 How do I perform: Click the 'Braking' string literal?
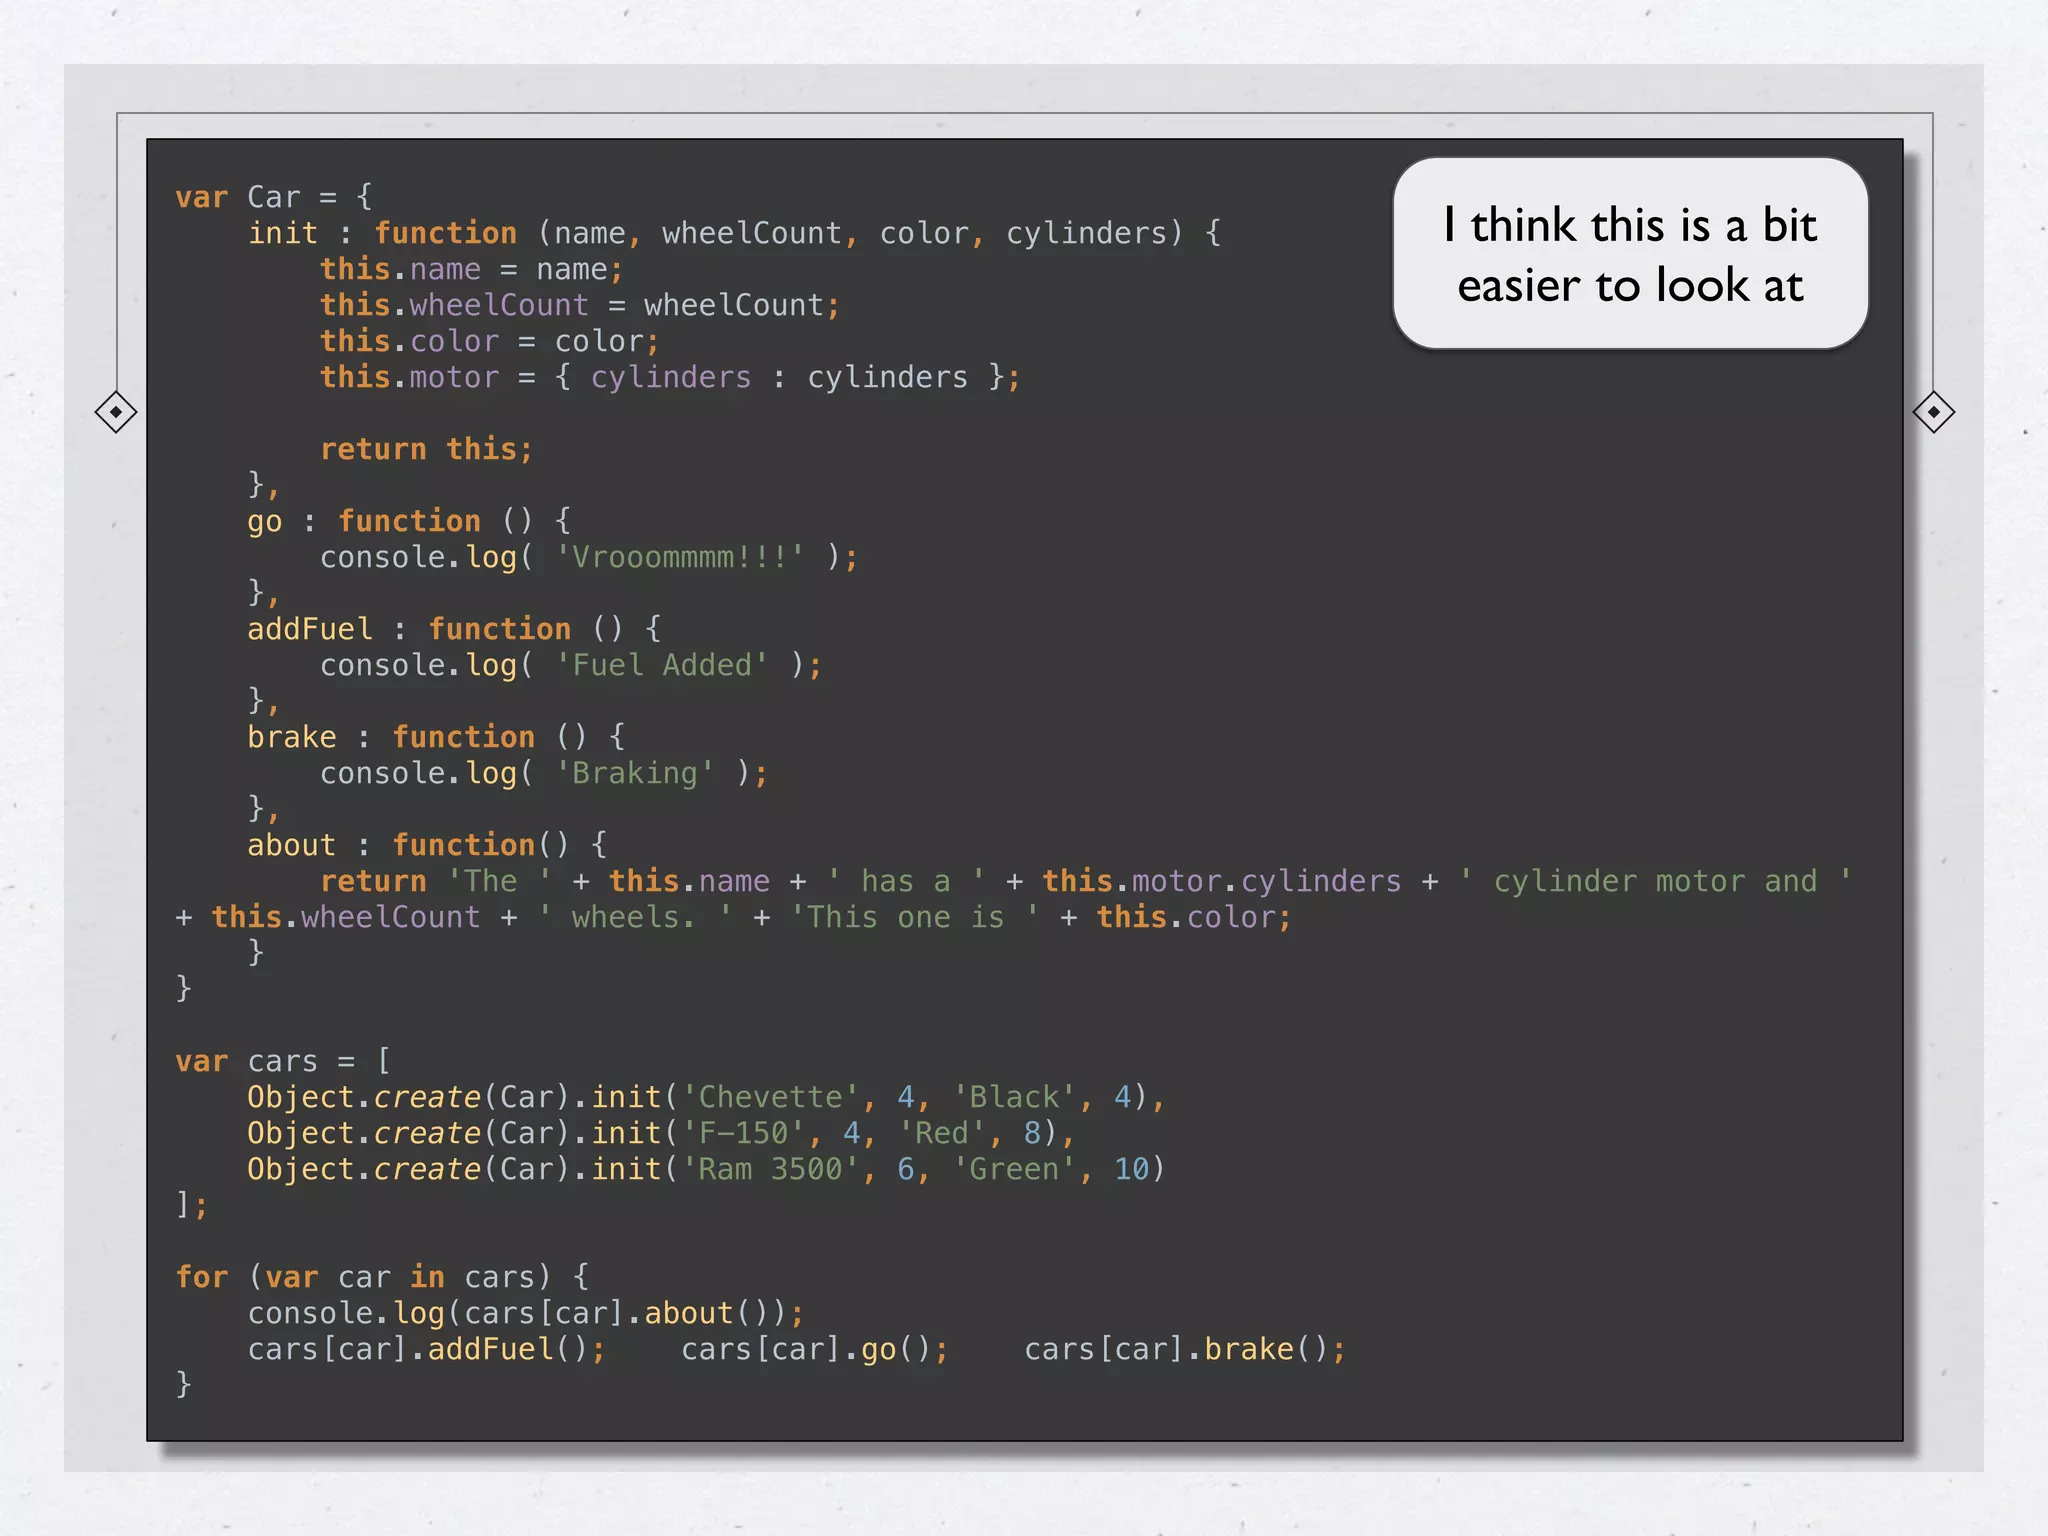point(634,773)
